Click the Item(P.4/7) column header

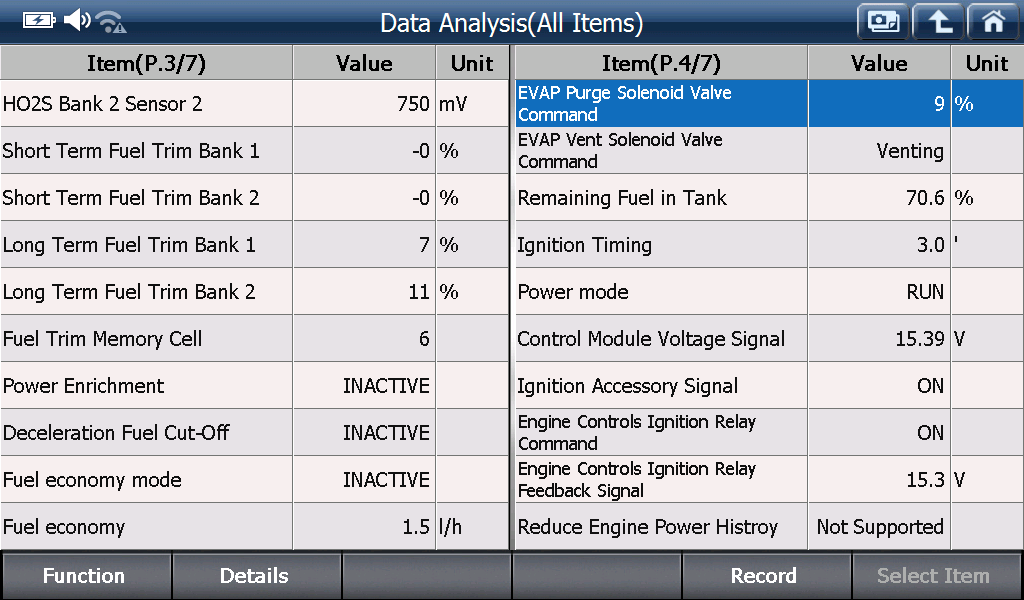pos(661,63)
